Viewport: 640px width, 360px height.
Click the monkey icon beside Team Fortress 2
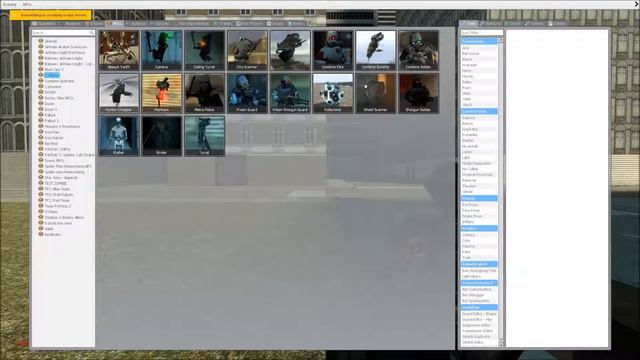(41, 206)
